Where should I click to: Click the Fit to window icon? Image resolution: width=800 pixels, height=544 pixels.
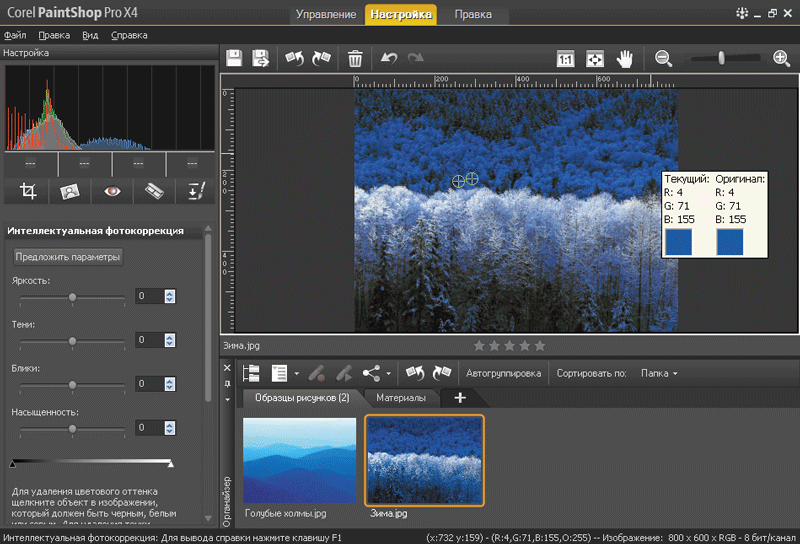[x=595, y=59]
